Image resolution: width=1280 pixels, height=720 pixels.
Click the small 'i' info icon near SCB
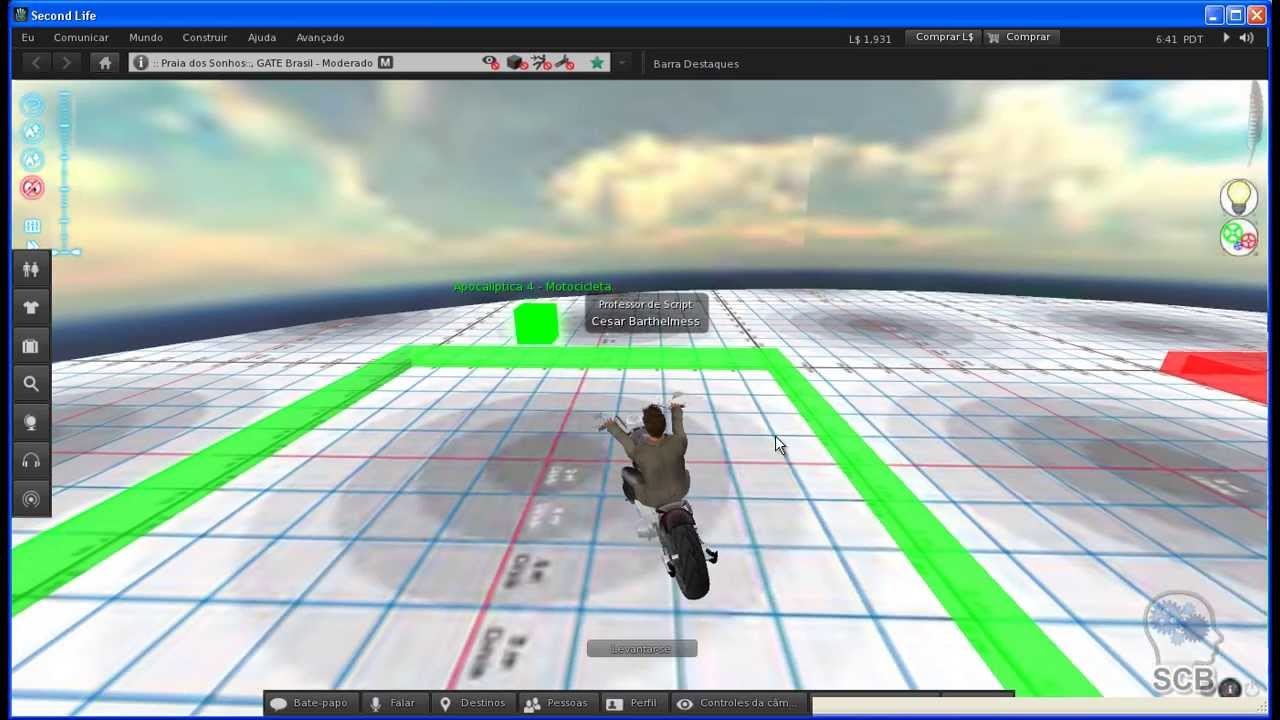click(x=1230, y=689)
